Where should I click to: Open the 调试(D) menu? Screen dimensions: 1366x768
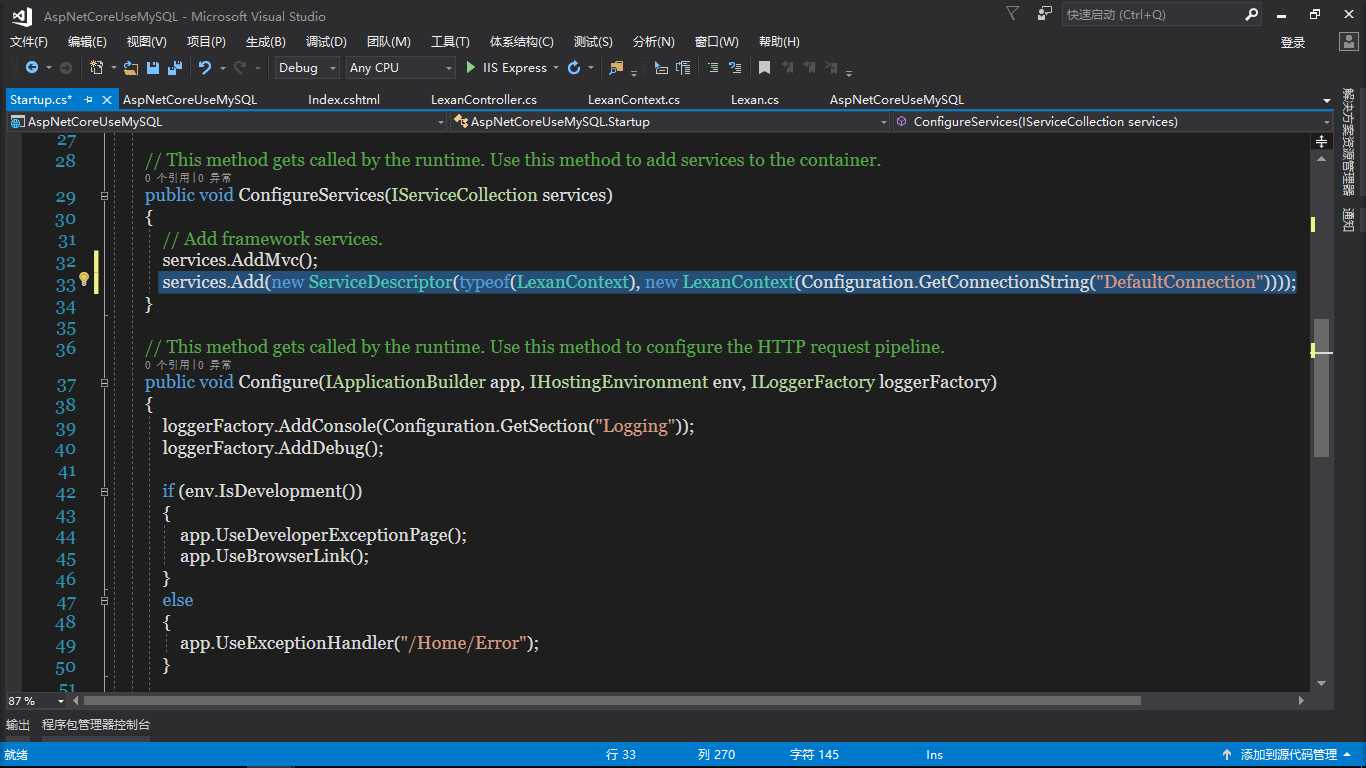pos(326,42)
